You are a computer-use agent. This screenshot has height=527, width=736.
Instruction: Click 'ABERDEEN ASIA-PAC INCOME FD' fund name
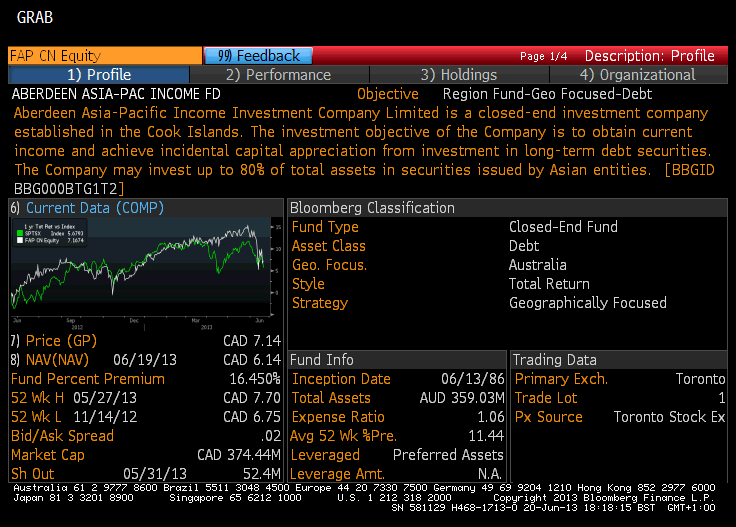pos(116,94)
